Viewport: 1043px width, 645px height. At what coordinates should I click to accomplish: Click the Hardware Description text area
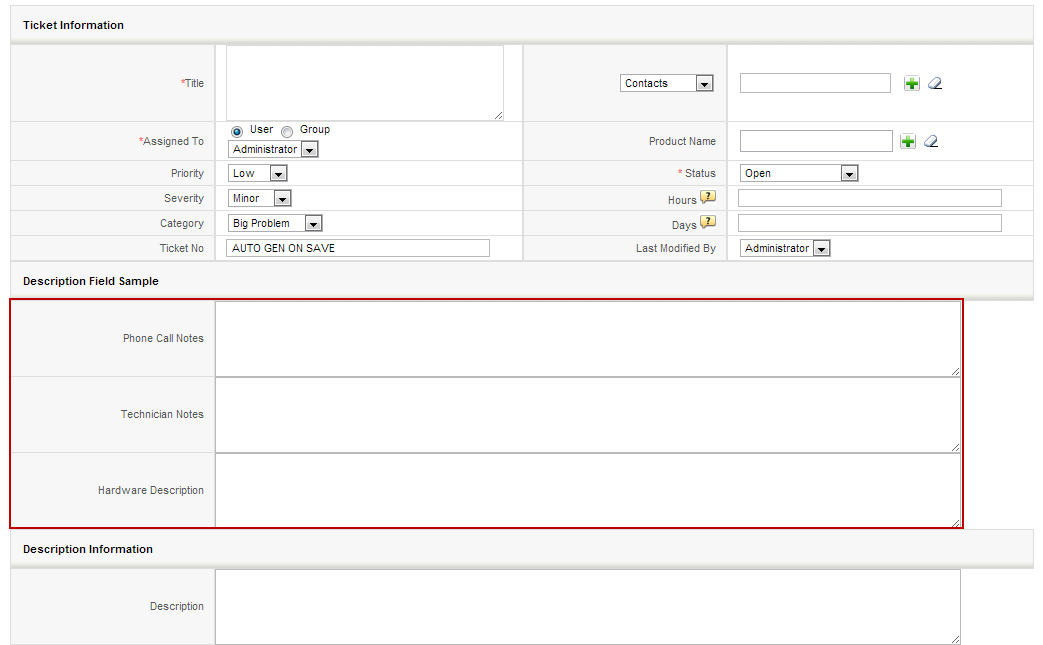tap(587, 490)
